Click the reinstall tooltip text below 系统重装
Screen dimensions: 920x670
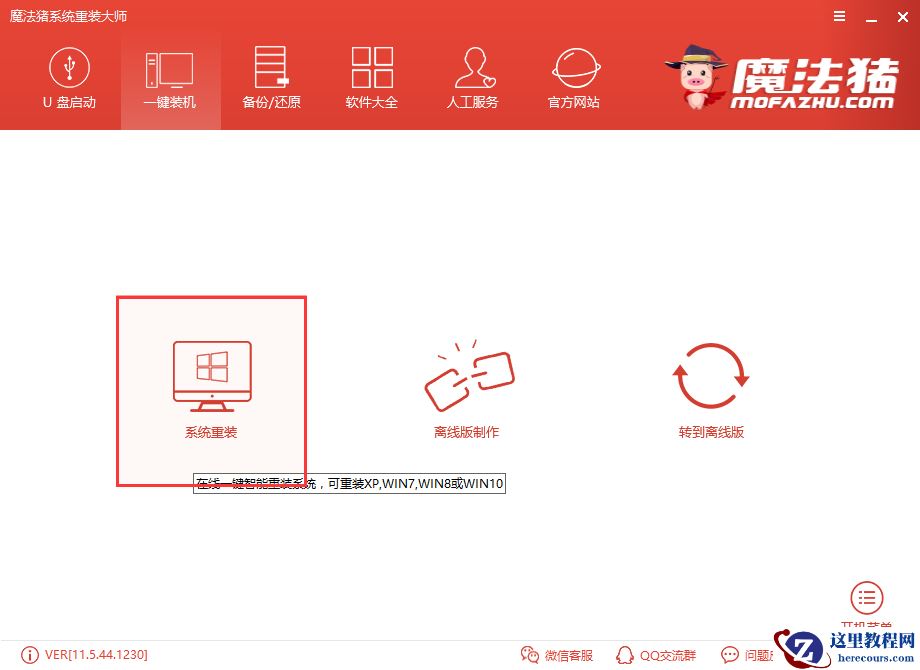[349, 483]
